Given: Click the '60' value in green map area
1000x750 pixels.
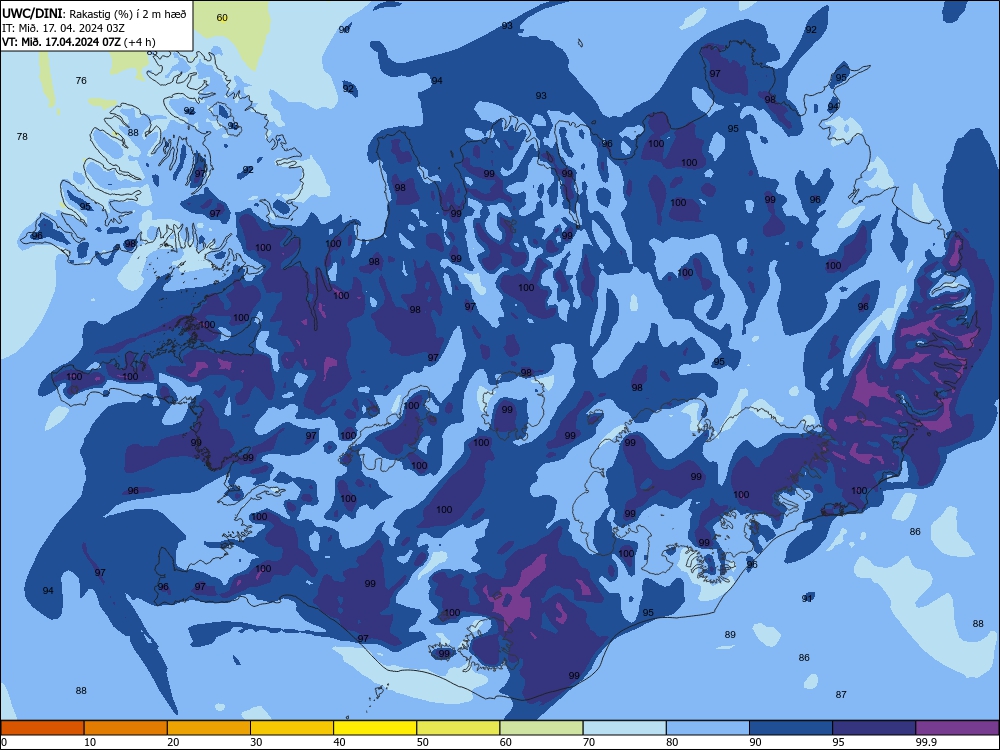Looking at the screenshot, I should click(222, 18).
